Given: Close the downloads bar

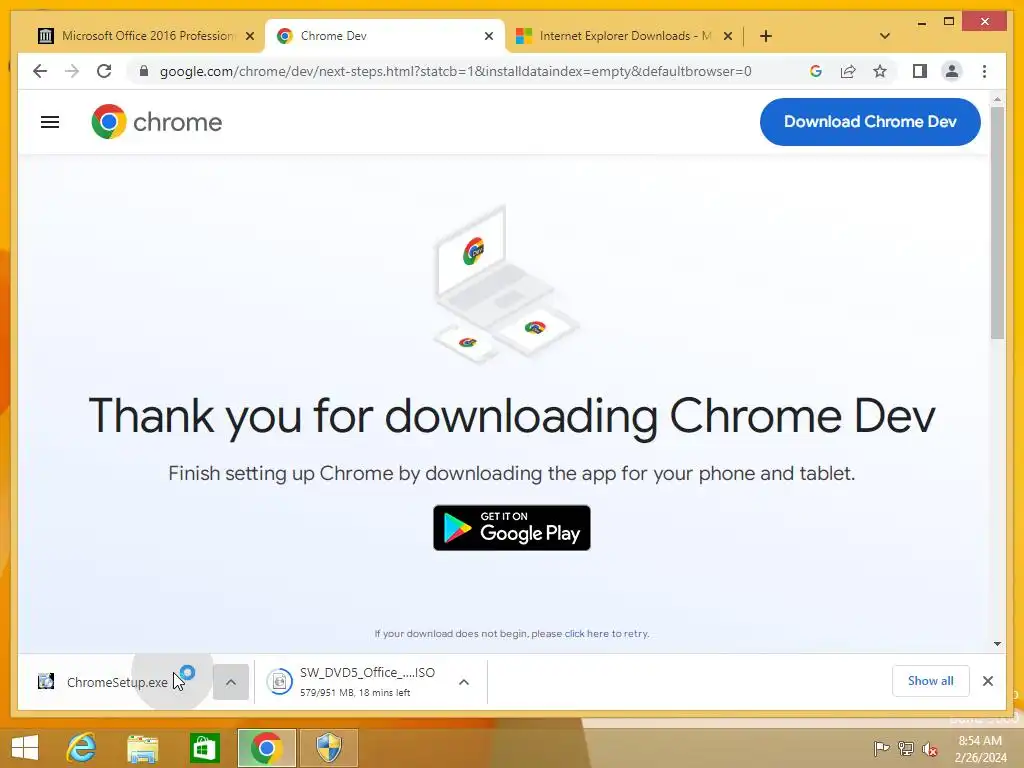Looking at the screenshot, I should 987,681.
